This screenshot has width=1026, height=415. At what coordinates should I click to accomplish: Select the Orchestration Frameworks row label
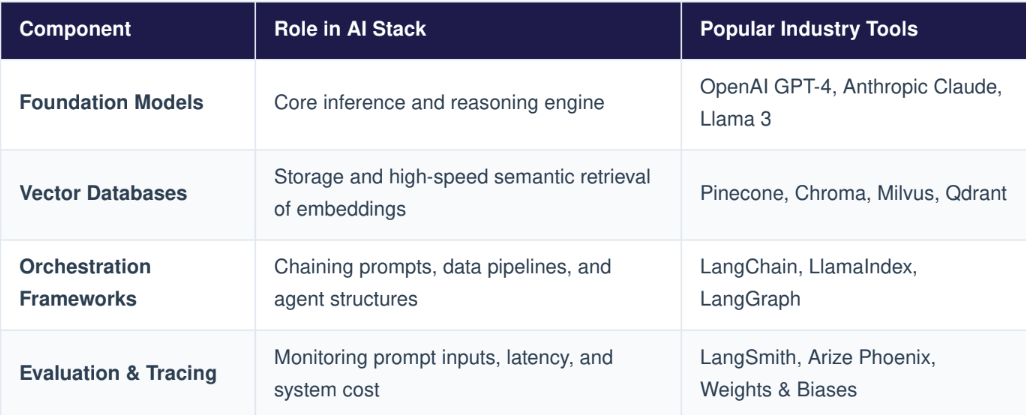click(x=85, y=283)
